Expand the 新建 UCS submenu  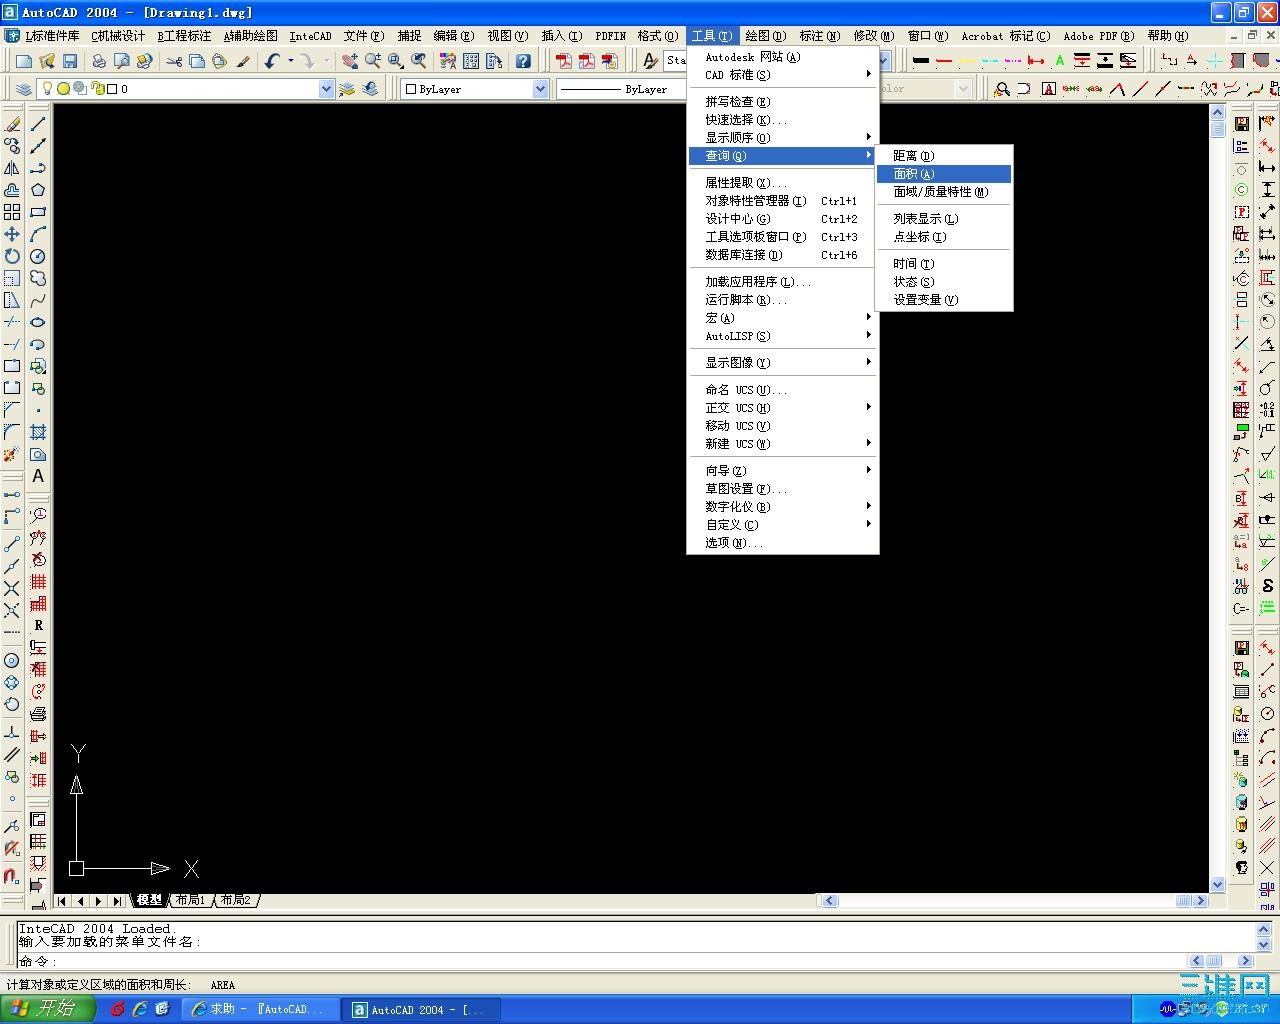click(x=783, y=444)
